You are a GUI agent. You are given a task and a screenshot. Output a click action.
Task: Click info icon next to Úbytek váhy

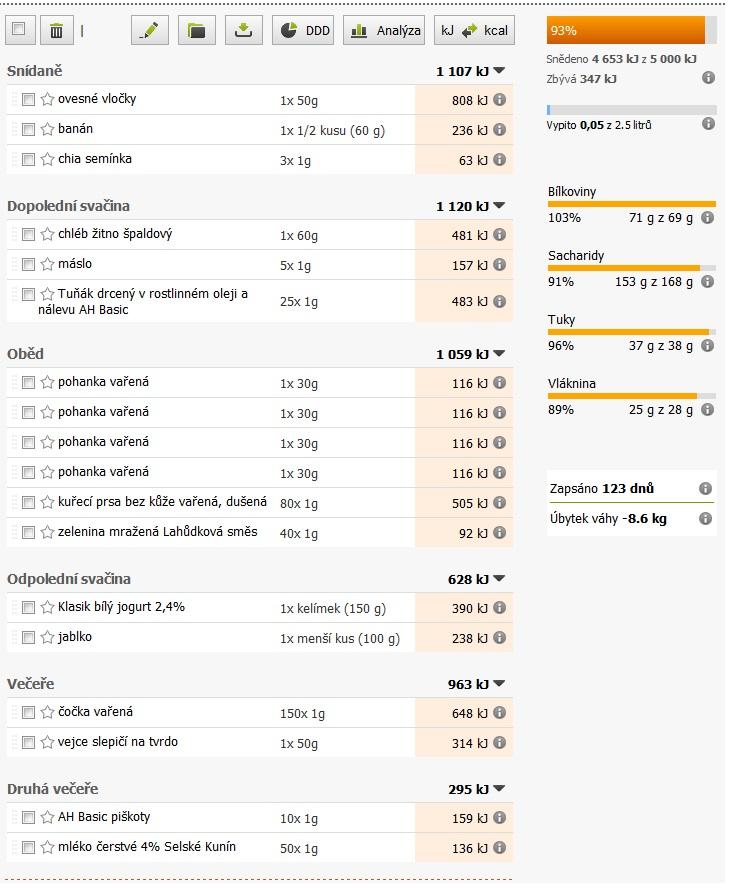pos(705,519)
